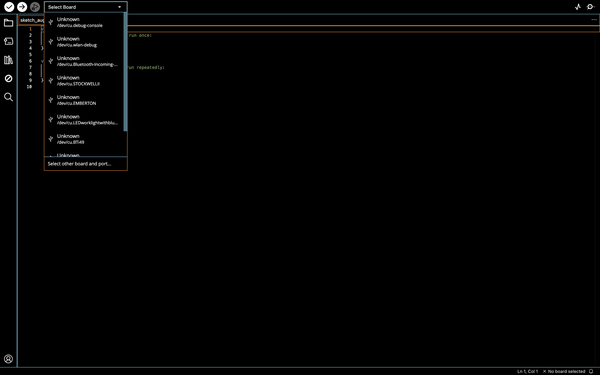Select the cu.STOCKWELLII port
600x375 pixels.
coord(84,81)
